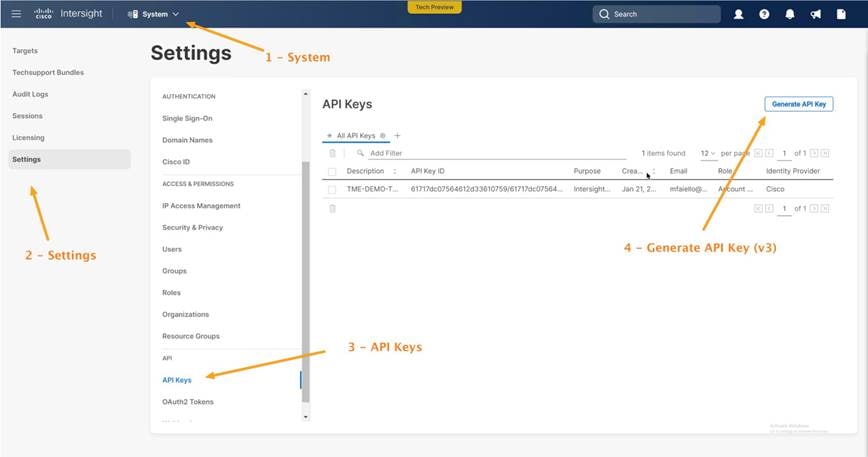Open Roles settings
Image resolution: width=868 pixels, height=457 pixels.
coord(171,293)
